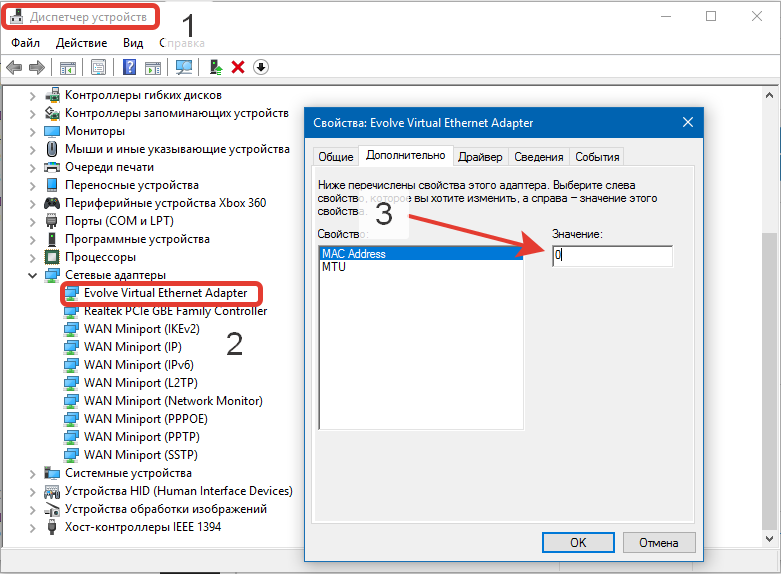The width and height of the screenshot is (781, 574).
Task: Click the red X uninstall device icon
Action: click(x=238, y=67)
